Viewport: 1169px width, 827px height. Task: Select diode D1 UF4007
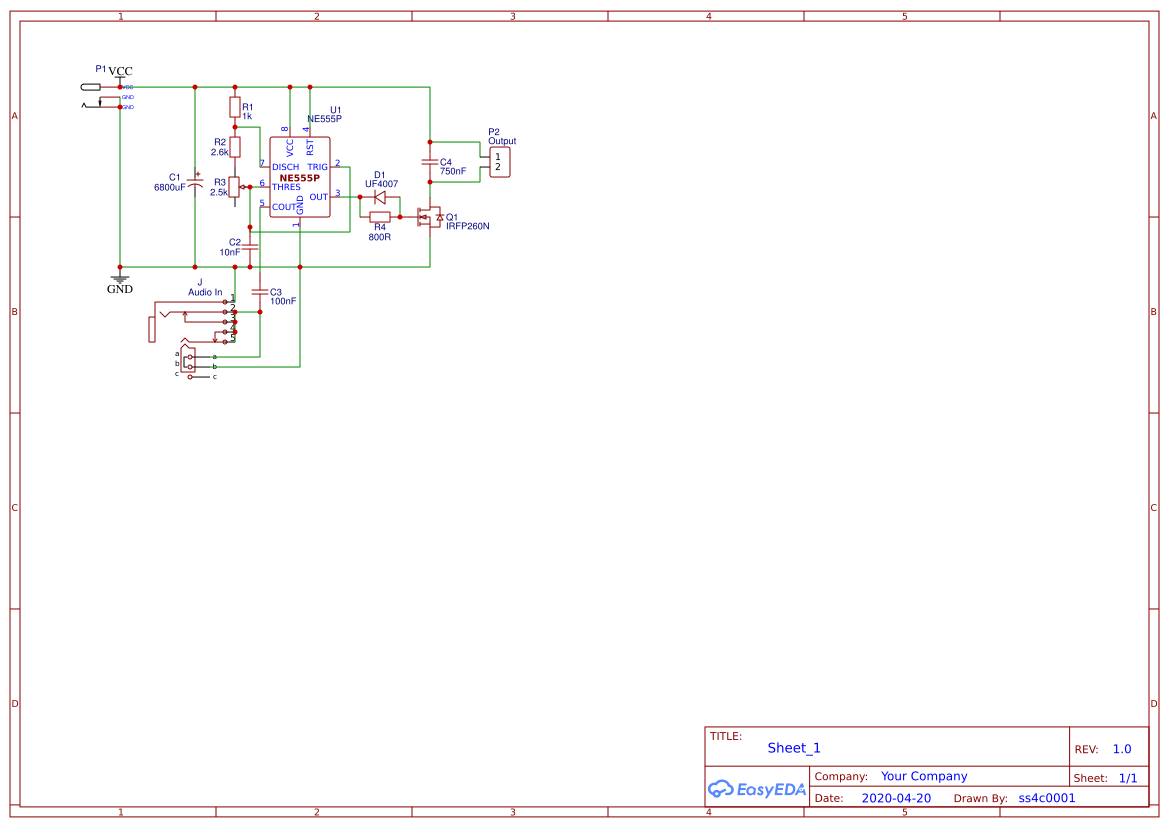[379, 196]
